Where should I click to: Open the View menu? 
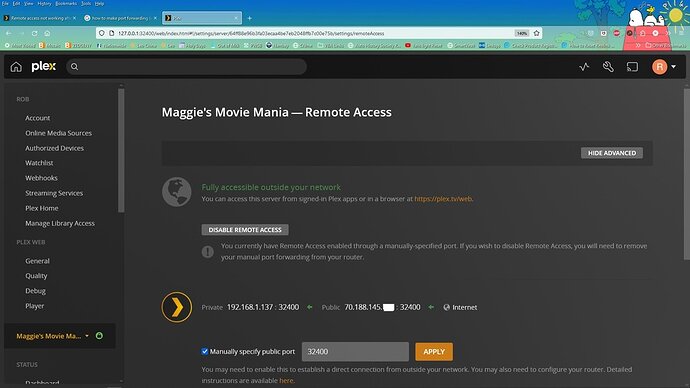tap(29, 4)
